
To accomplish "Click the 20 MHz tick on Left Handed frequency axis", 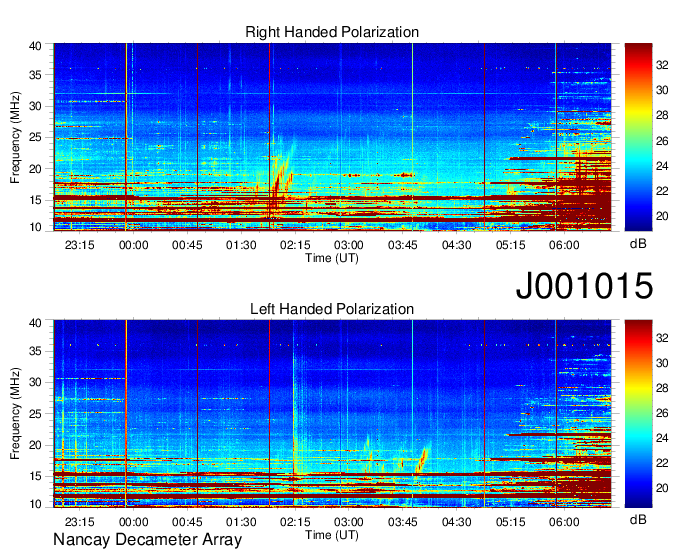I will click(35, 445).
